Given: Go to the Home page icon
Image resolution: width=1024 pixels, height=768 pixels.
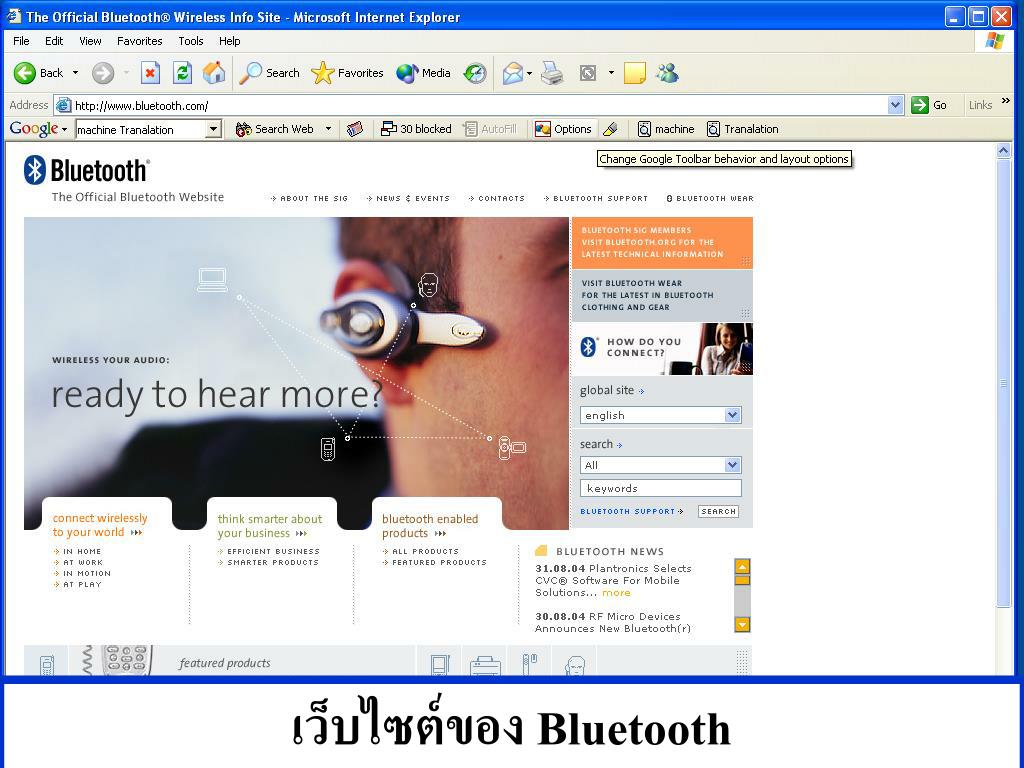Looking at the screenshot, I should pos(214,73).
